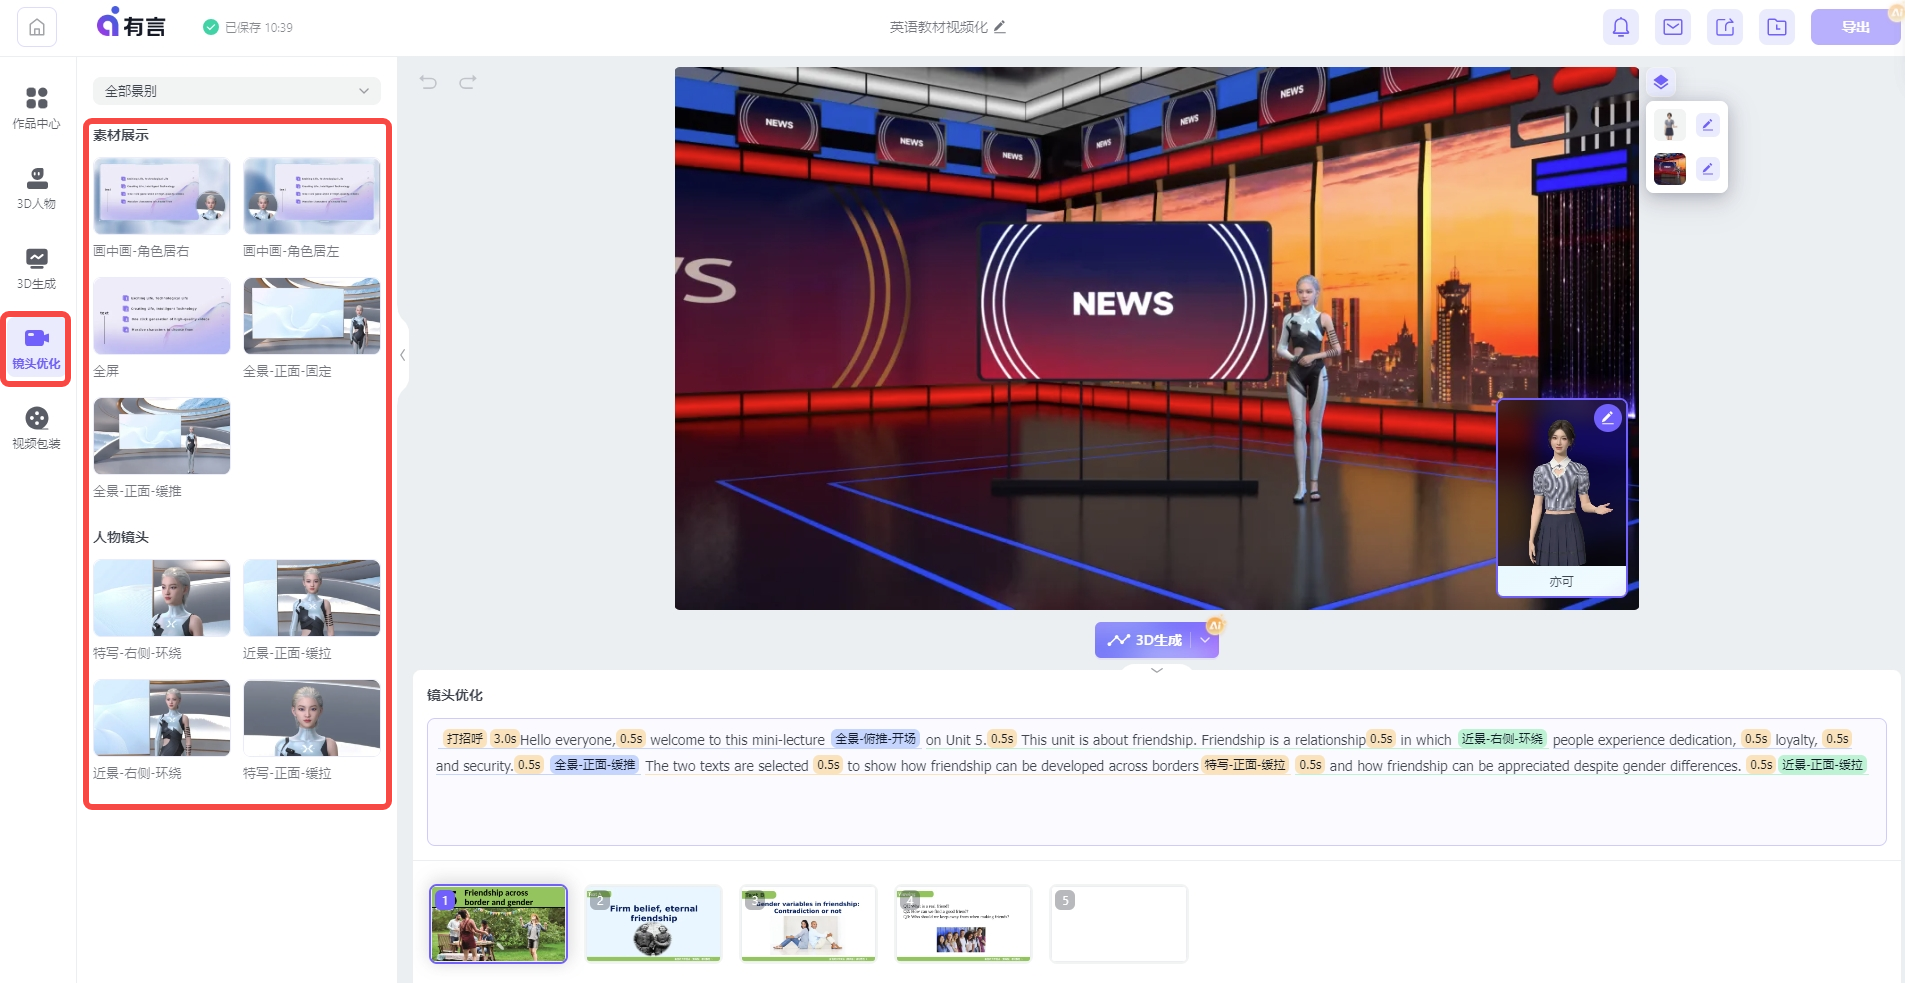This screenshot has width=1905, height=983.
Task: Open empty slide 5 thumbnail
Action: [1119, 924]
